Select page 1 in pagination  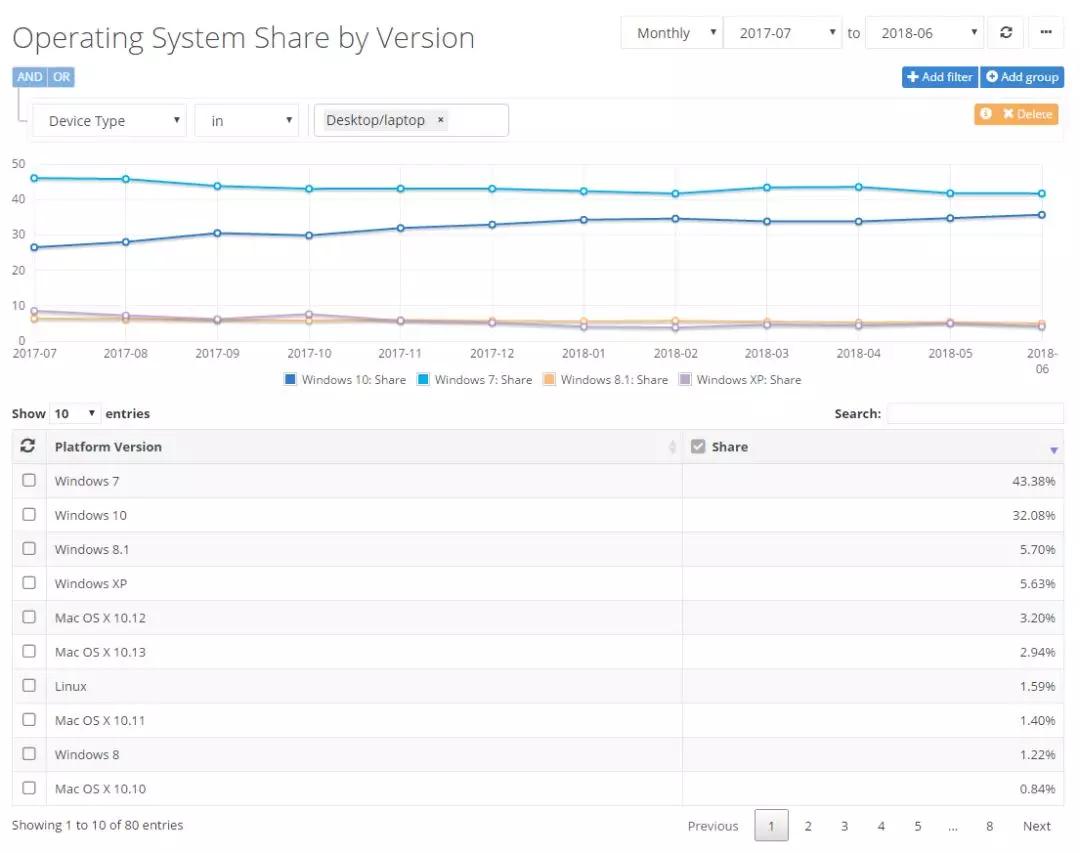coord(771,825)
